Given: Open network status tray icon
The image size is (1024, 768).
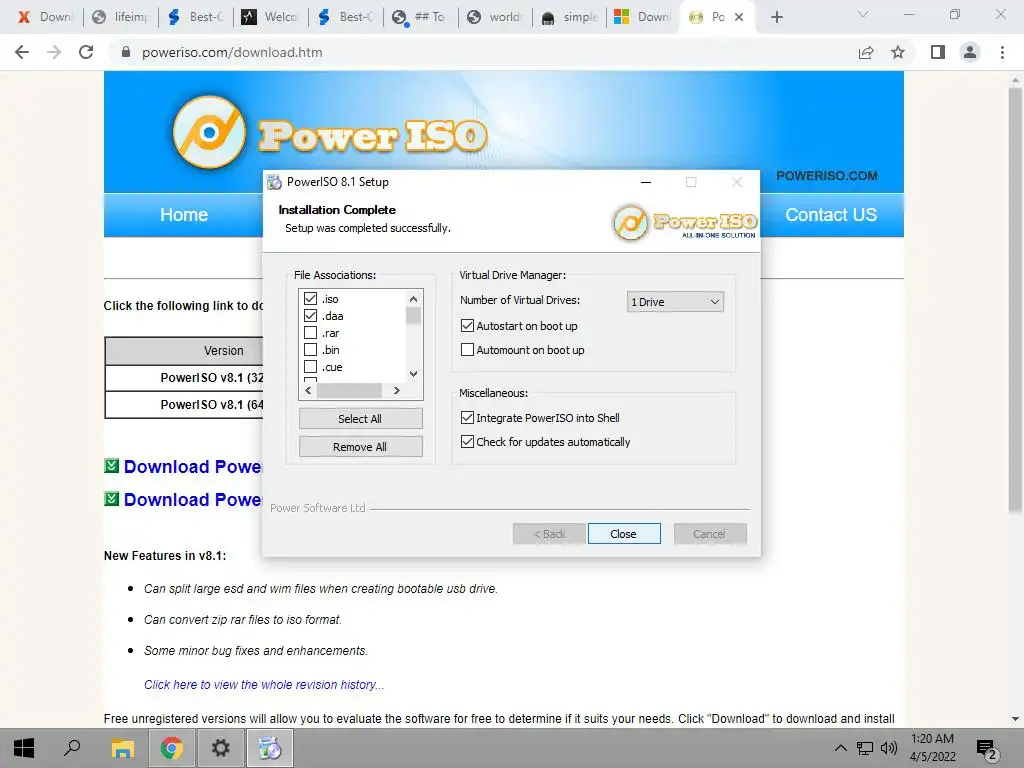Looking at the screenshot, I should pos(865,748).
